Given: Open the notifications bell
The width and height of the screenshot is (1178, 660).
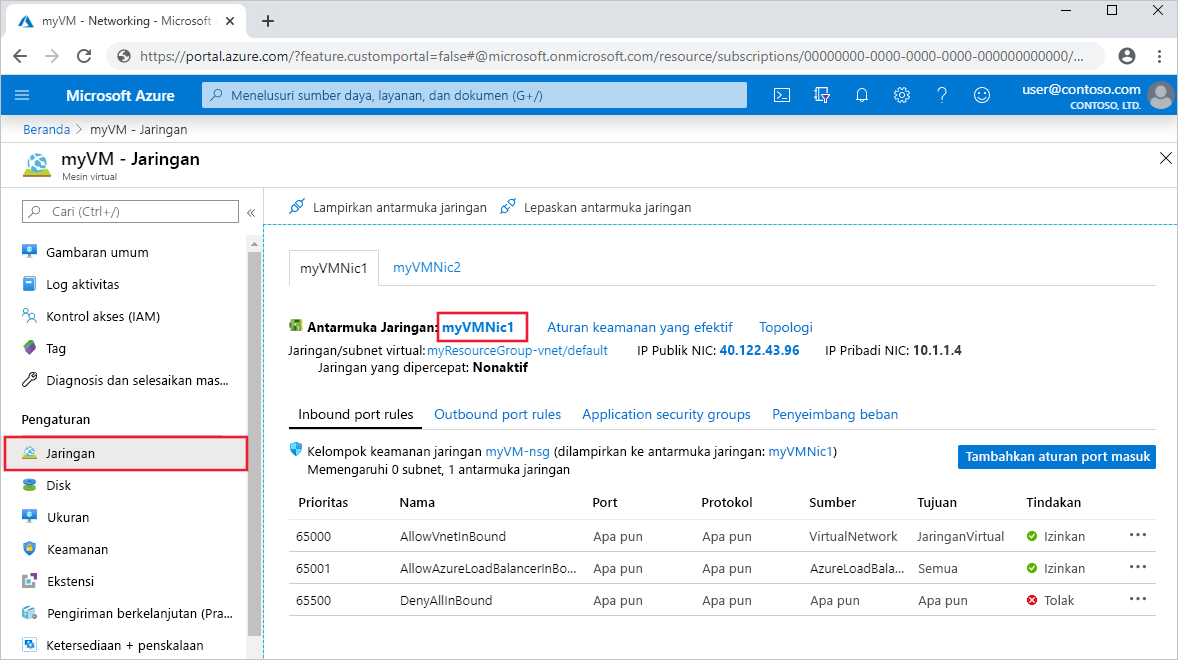Looking at the screenshot, I should (x=861, y=95).
